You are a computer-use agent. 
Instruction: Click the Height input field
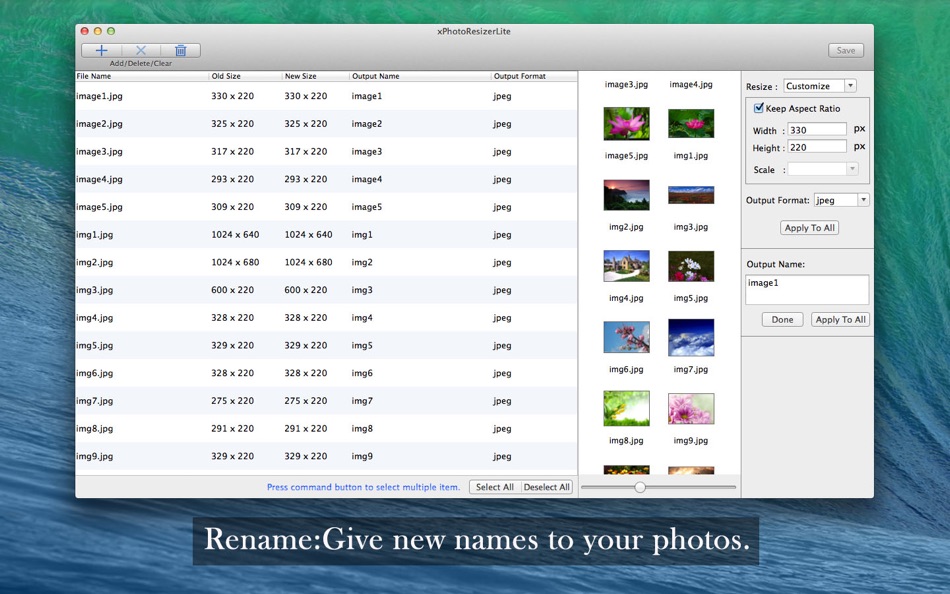817,147
